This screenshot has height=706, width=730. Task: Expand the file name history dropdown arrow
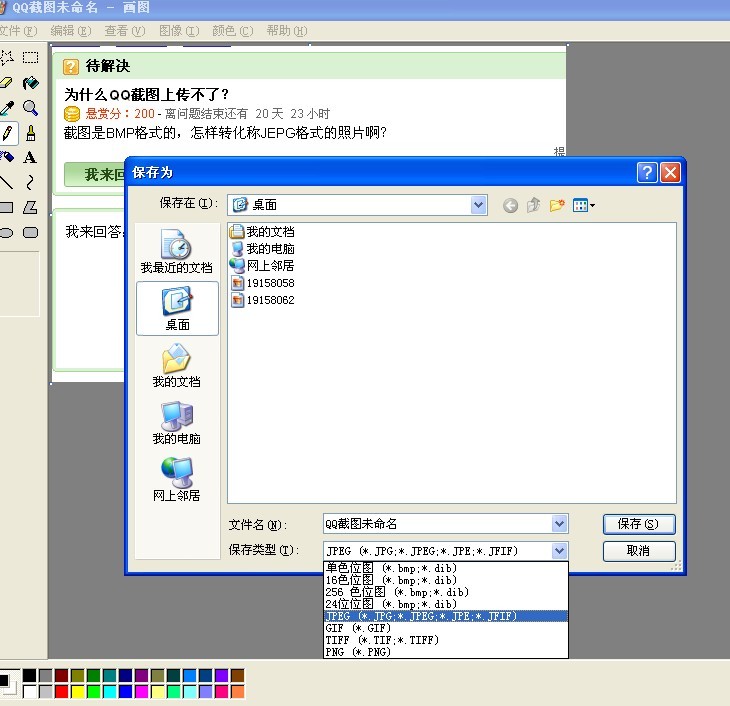560,524
